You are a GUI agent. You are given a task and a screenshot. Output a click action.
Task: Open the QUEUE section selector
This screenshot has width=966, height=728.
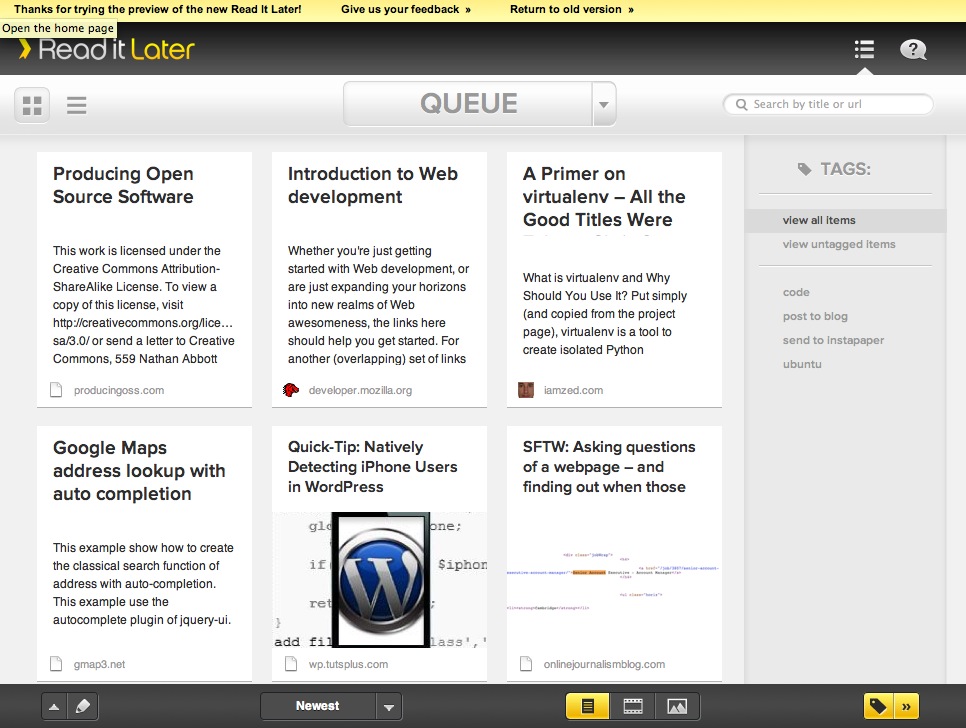point(468,103)
